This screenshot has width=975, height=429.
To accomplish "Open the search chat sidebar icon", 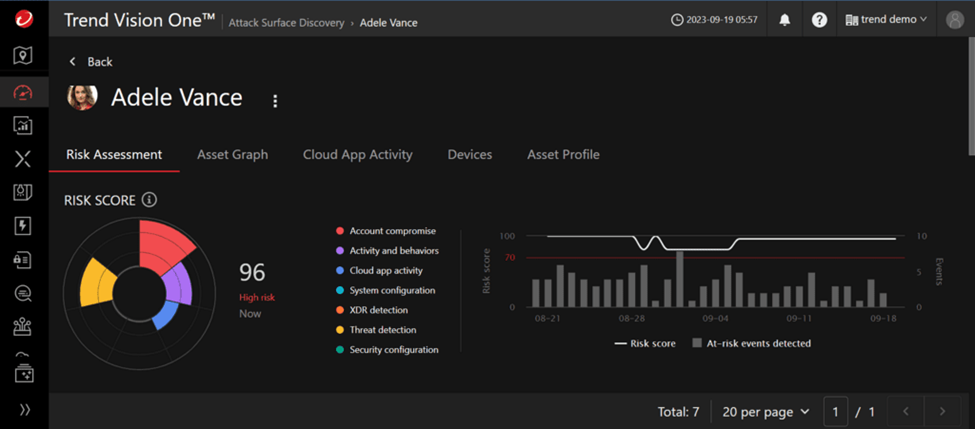I will (24, 293).
